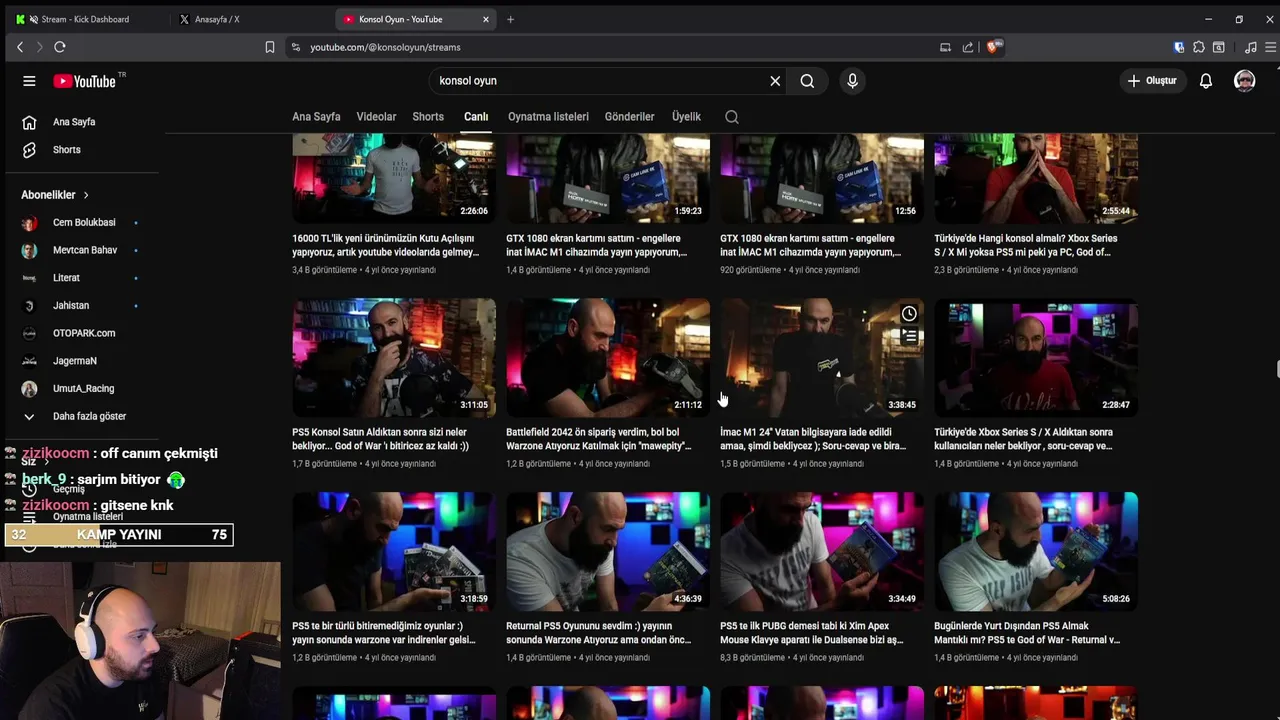Open the Türkiye'de Hangi konsol almalı title
The width and height of the screenshot is (1280, 720).
pos(1026,246)
